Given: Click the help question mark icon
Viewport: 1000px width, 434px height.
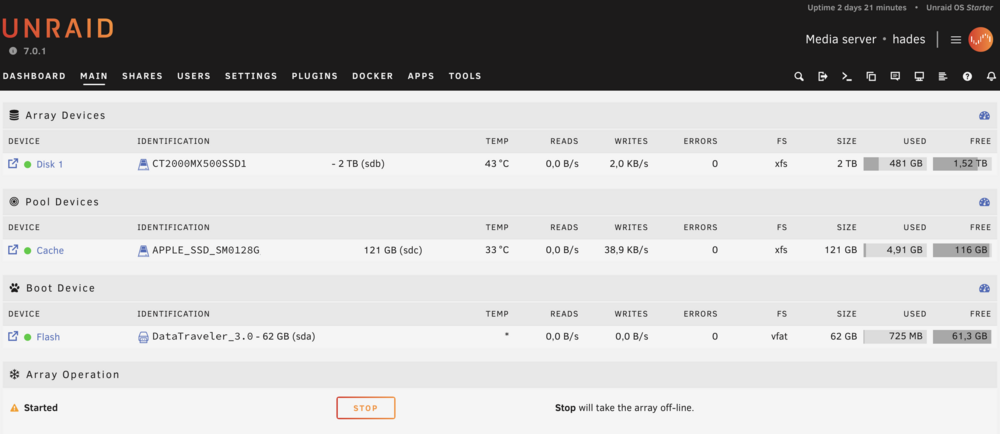Looking at the screenshot, I should (967, 76).
